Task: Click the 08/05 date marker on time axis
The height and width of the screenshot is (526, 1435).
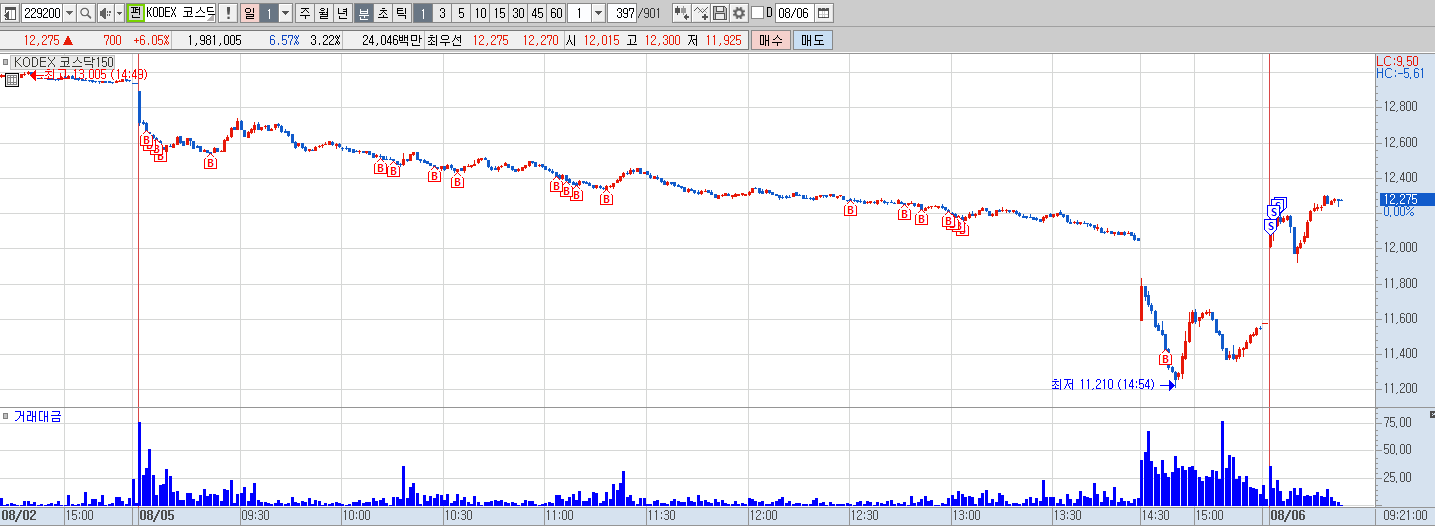Action: point(157,516)
